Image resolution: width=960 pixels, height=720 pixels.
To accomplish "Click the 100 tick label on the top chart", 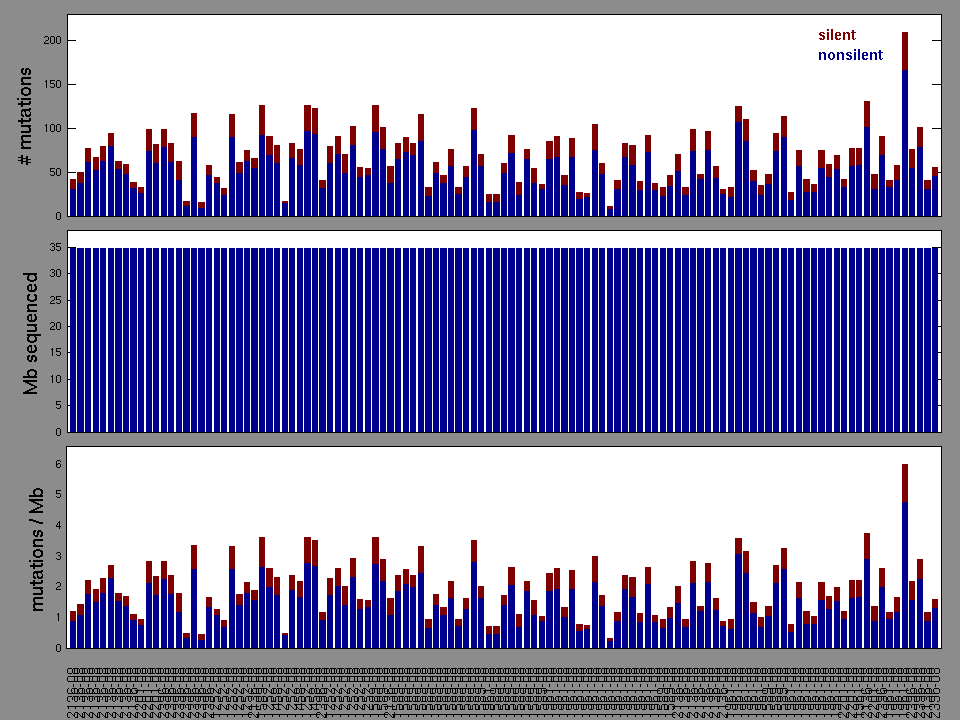I will [50, 128].
